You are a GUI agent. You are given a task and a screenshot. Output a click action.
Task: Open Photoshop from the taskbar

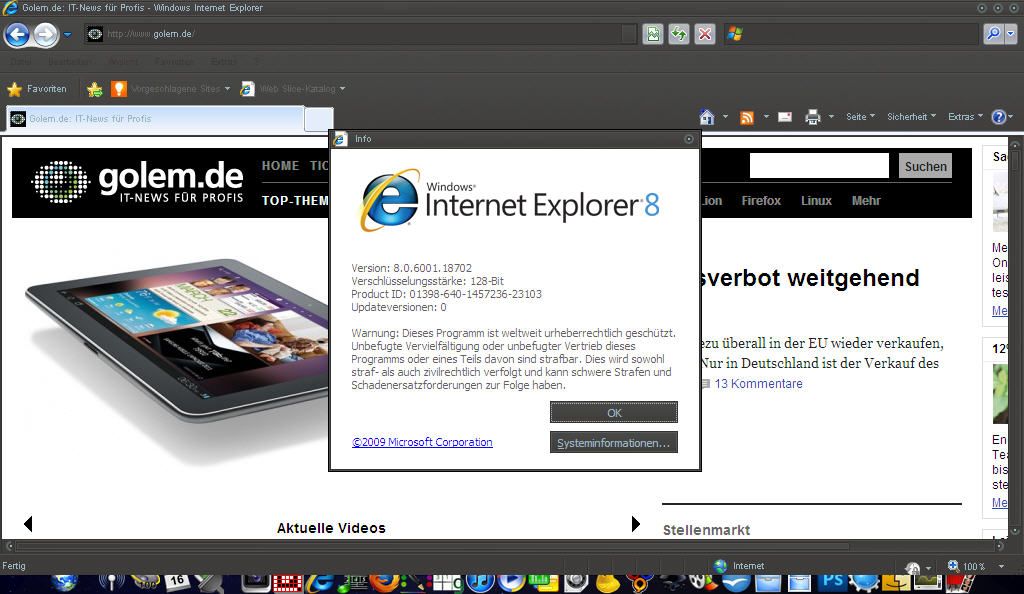831,582
